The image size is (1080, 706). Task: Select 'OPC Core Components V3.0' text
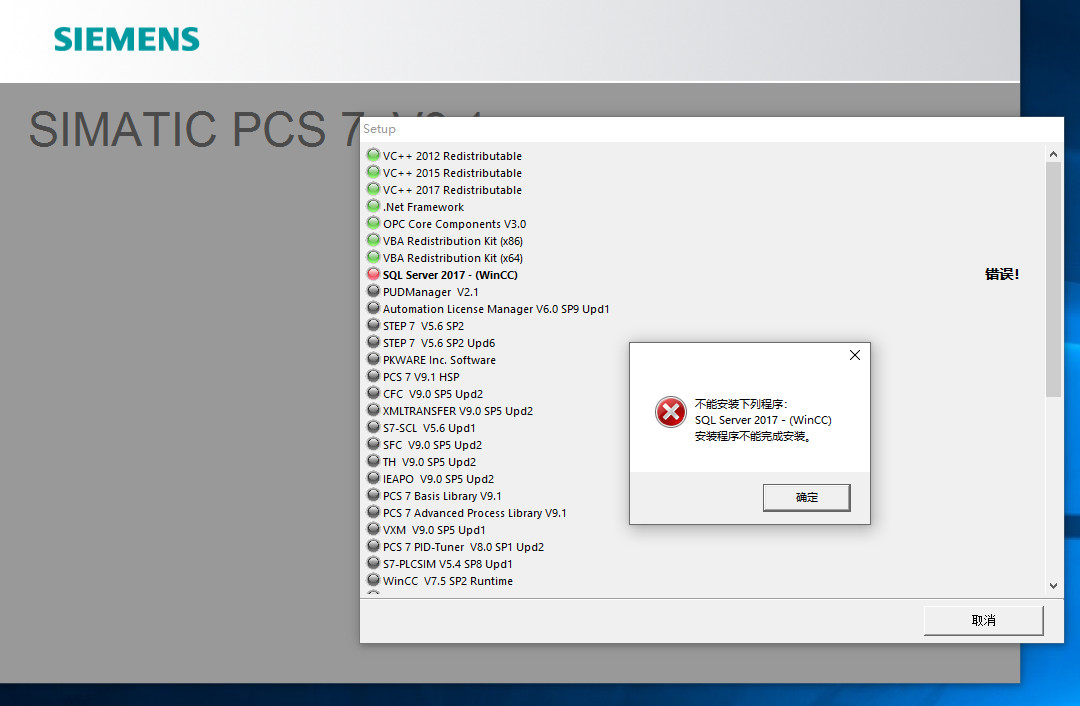click(x=455, y=224)
